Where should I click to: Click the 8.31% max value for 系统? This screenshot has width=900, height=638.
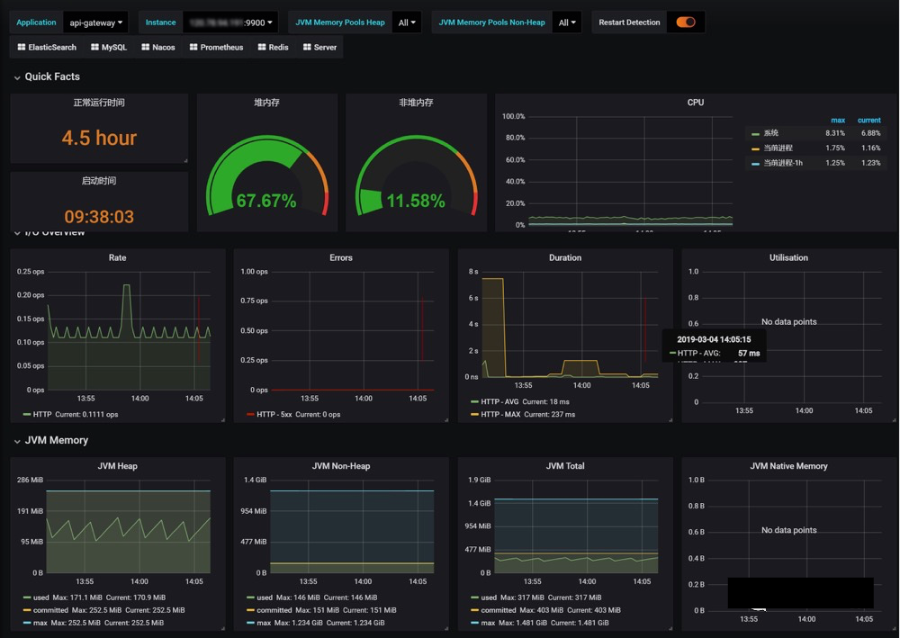(x=835, y=133)
